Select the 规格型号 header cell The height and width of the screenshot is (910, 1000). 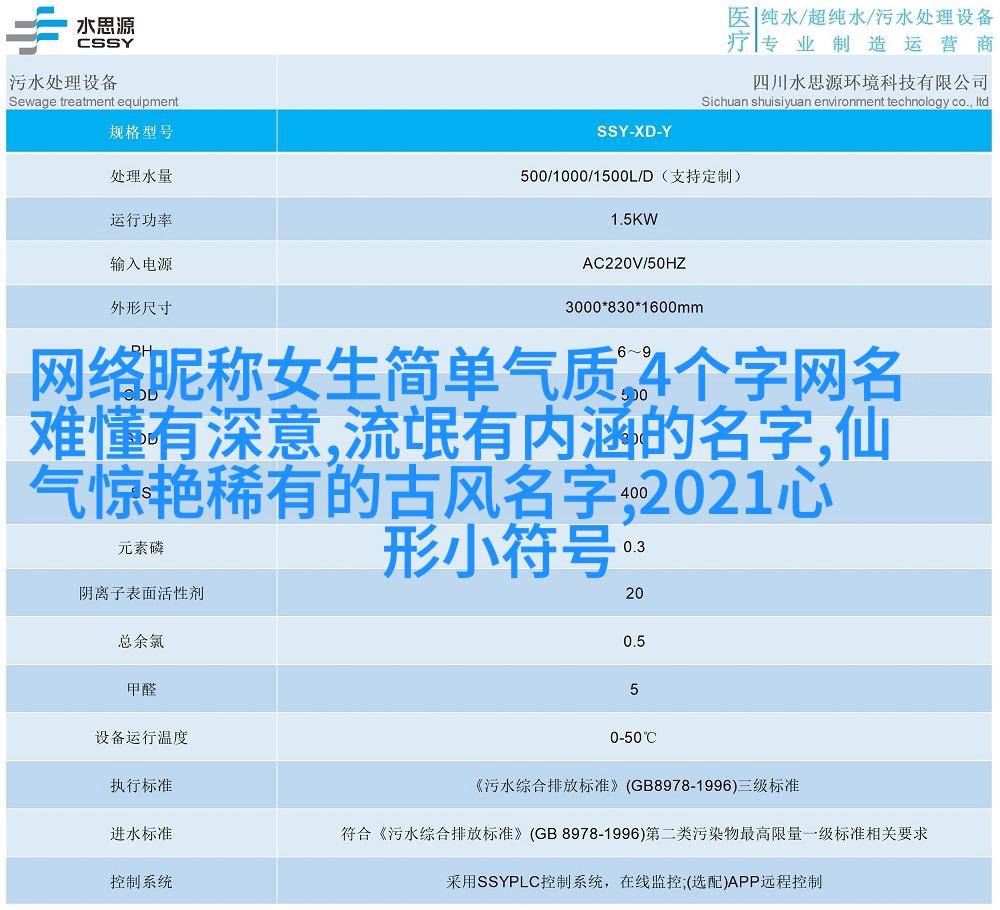point(141,132)
